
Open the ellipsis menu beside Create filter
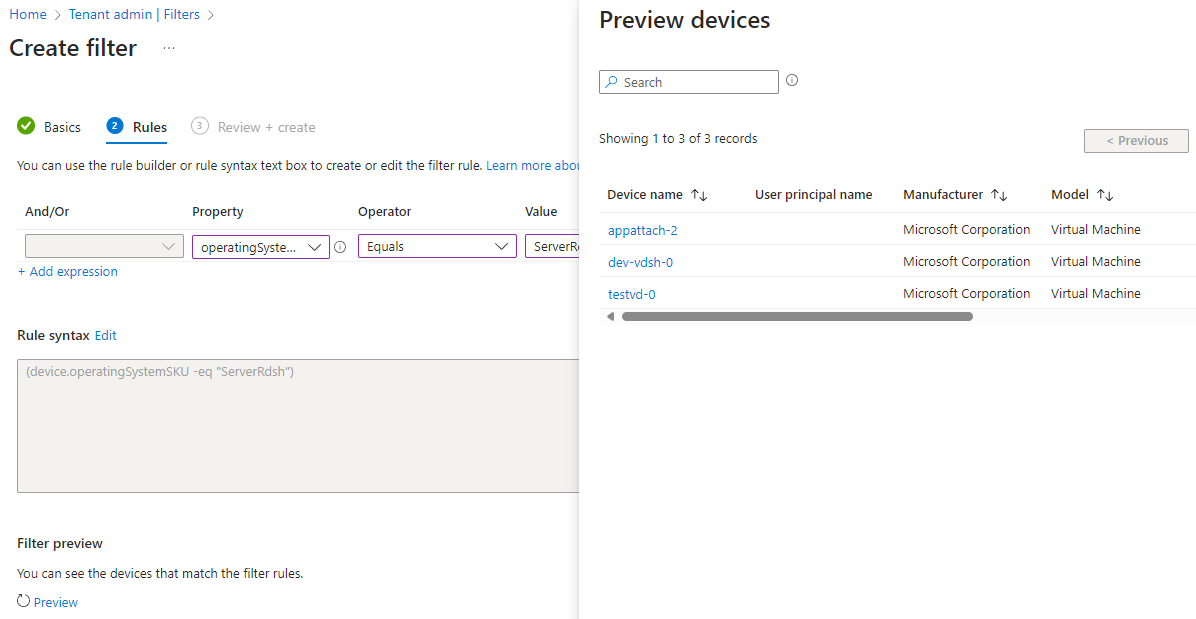click(168, 47)
